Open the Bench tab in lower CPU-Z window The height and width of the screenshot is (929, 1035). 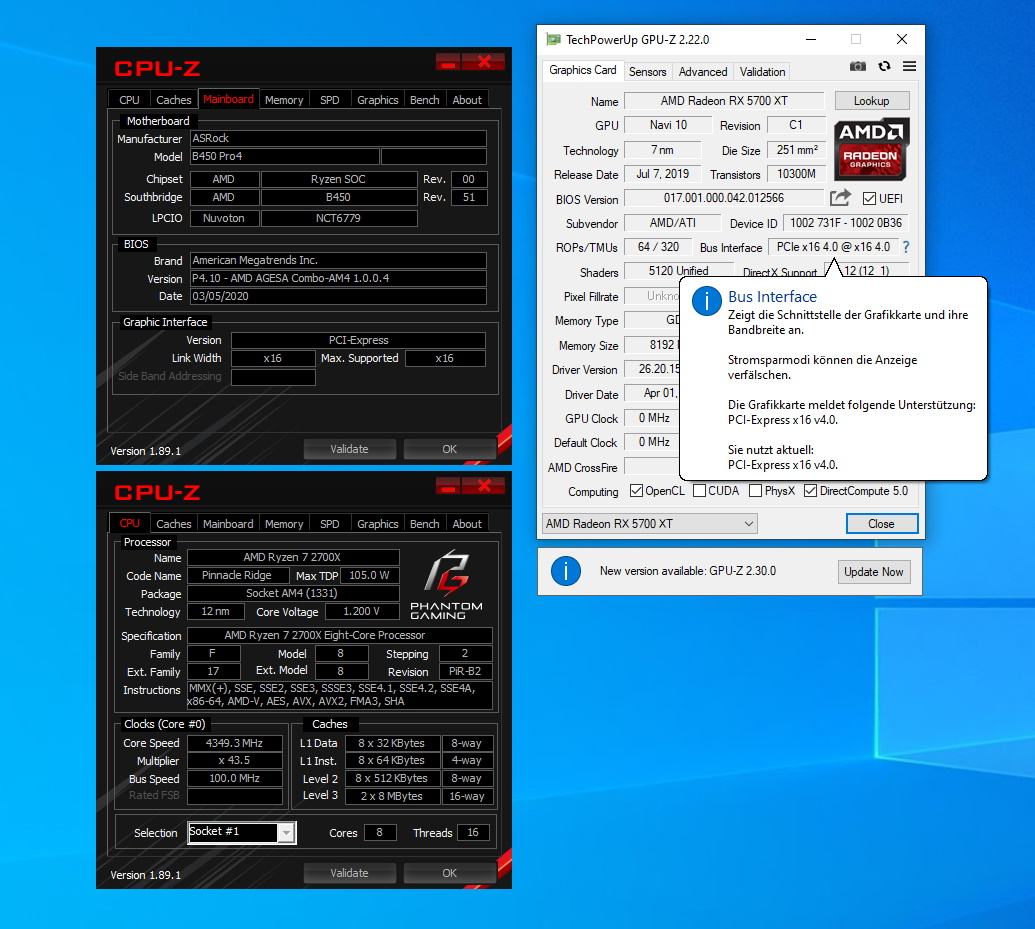click(424, 524)
